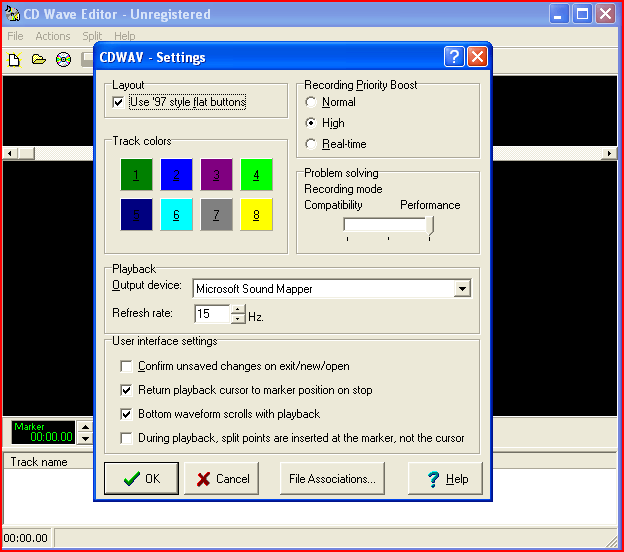Image resolution: width=624 pixels, height=552 pixels.
Task: Decrease Marker time with down arrow
Action: pos(85,439)
